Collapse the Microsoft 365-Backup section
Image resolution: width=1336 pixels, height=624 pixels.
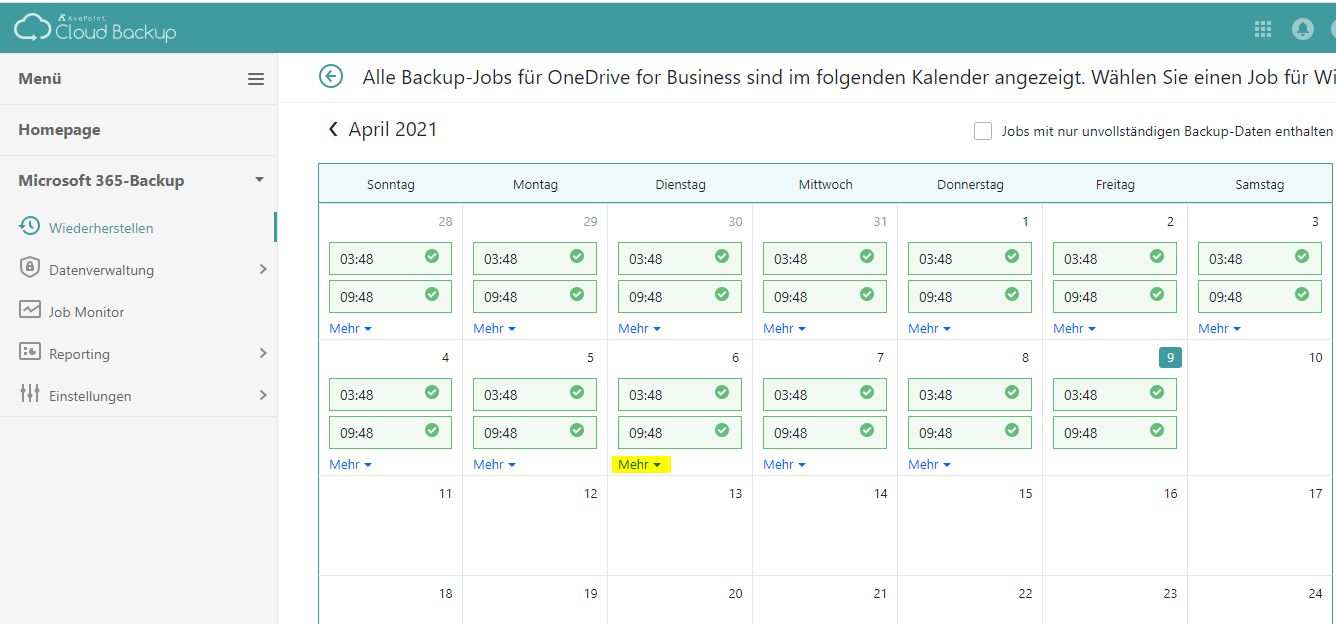point(259,180)
